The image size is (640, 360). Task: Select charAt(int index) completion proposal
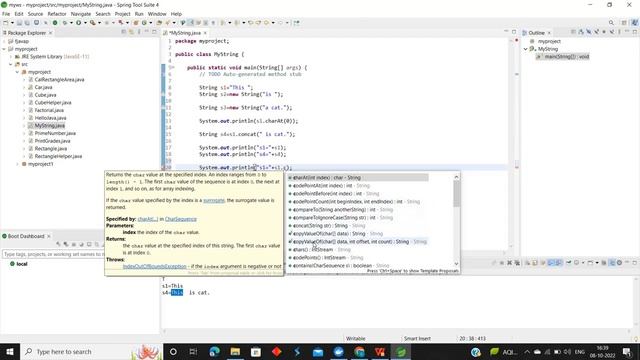click(x=358, y=178)
